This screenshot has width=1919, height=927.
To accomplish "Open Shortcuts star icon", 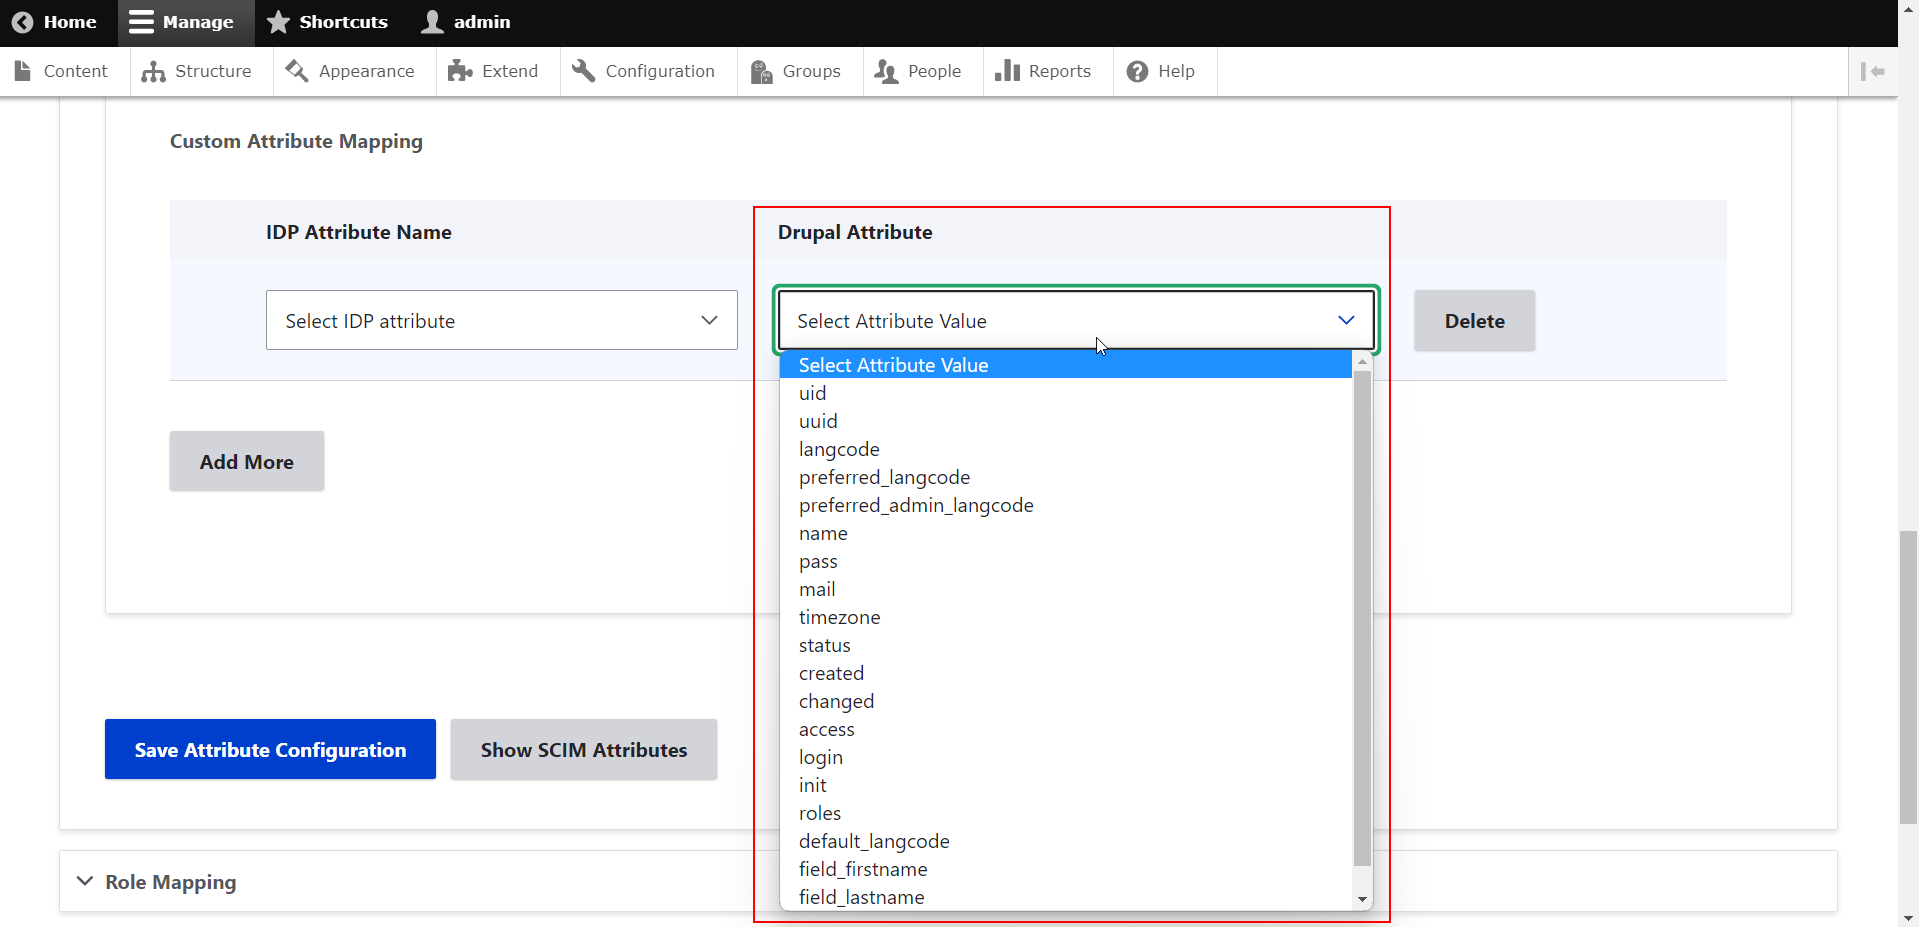I will [x=278, y=22].
